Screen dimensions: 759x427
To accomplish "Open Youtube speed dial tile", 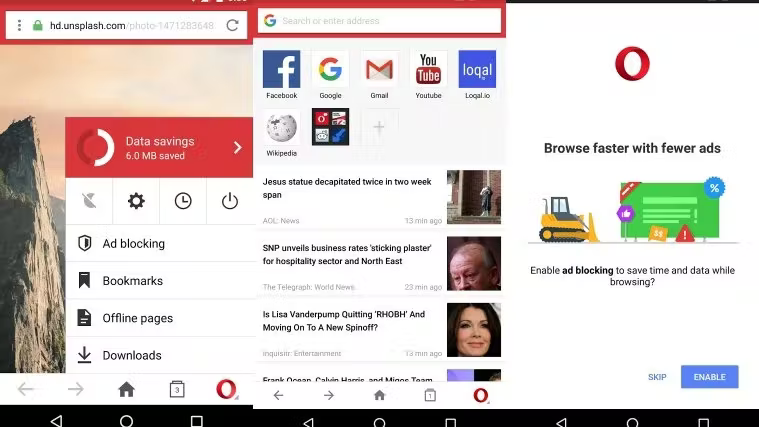I will (428, 75).
